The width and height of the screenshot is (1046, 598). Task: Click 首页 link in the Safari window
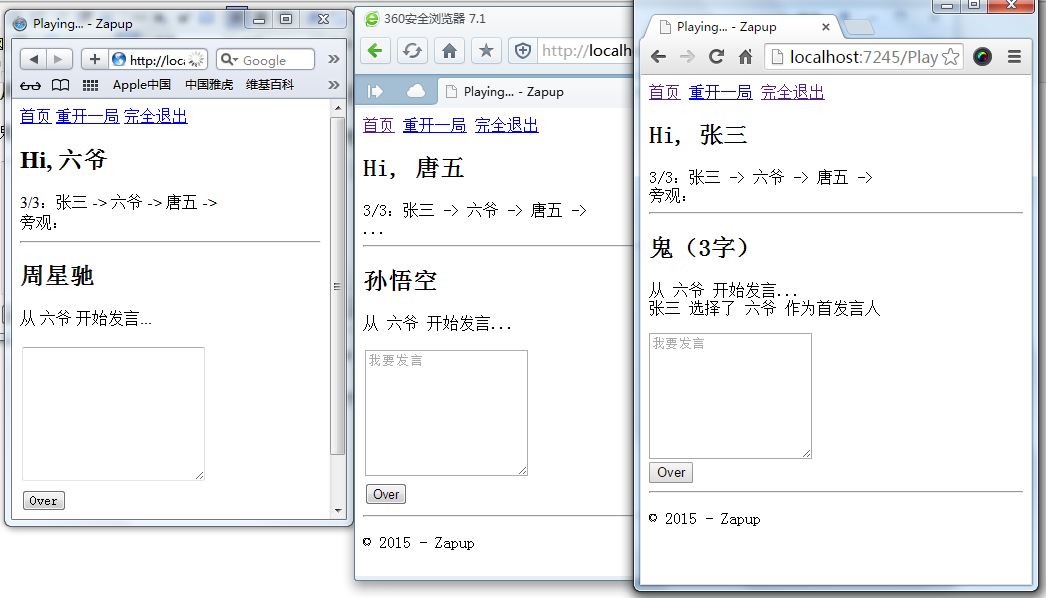point(35,116)
